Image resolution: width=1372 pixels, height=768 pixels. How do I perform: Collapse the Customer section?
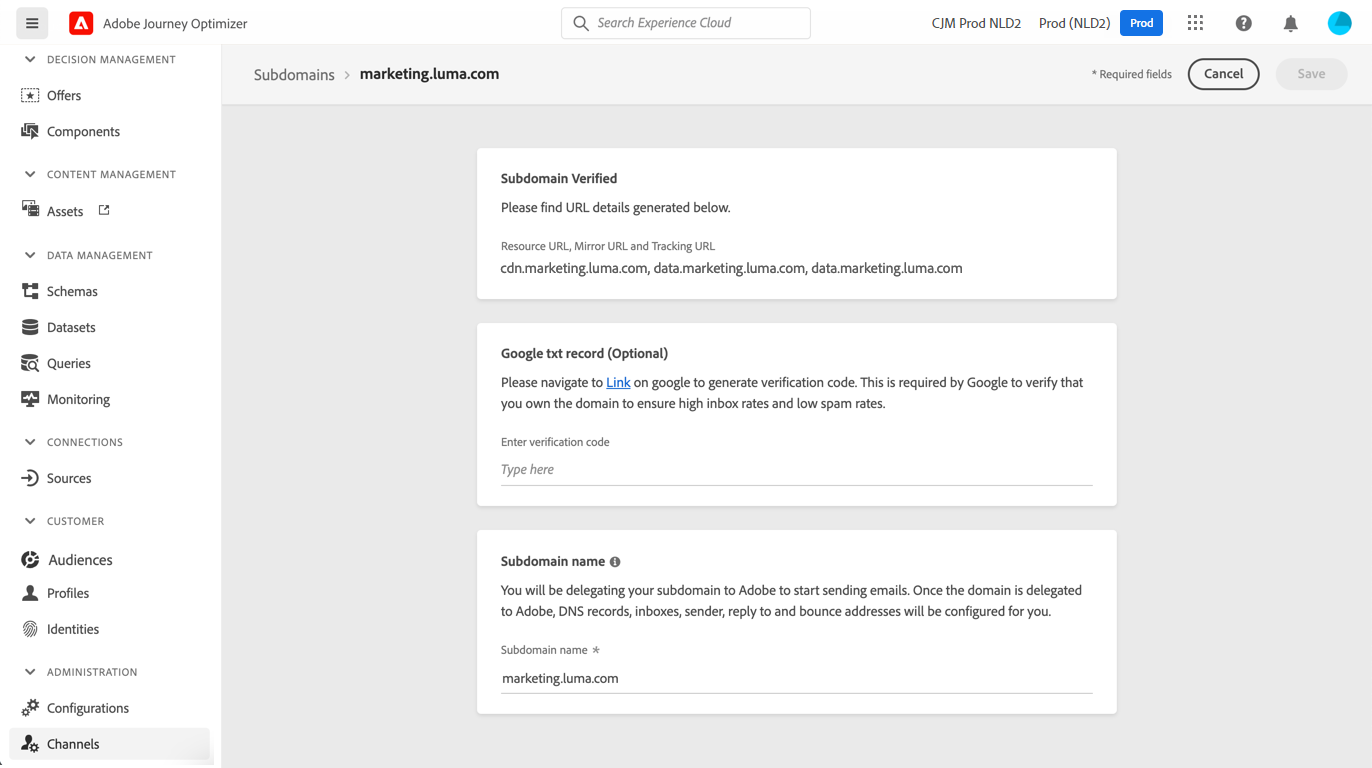click(30, 521)
